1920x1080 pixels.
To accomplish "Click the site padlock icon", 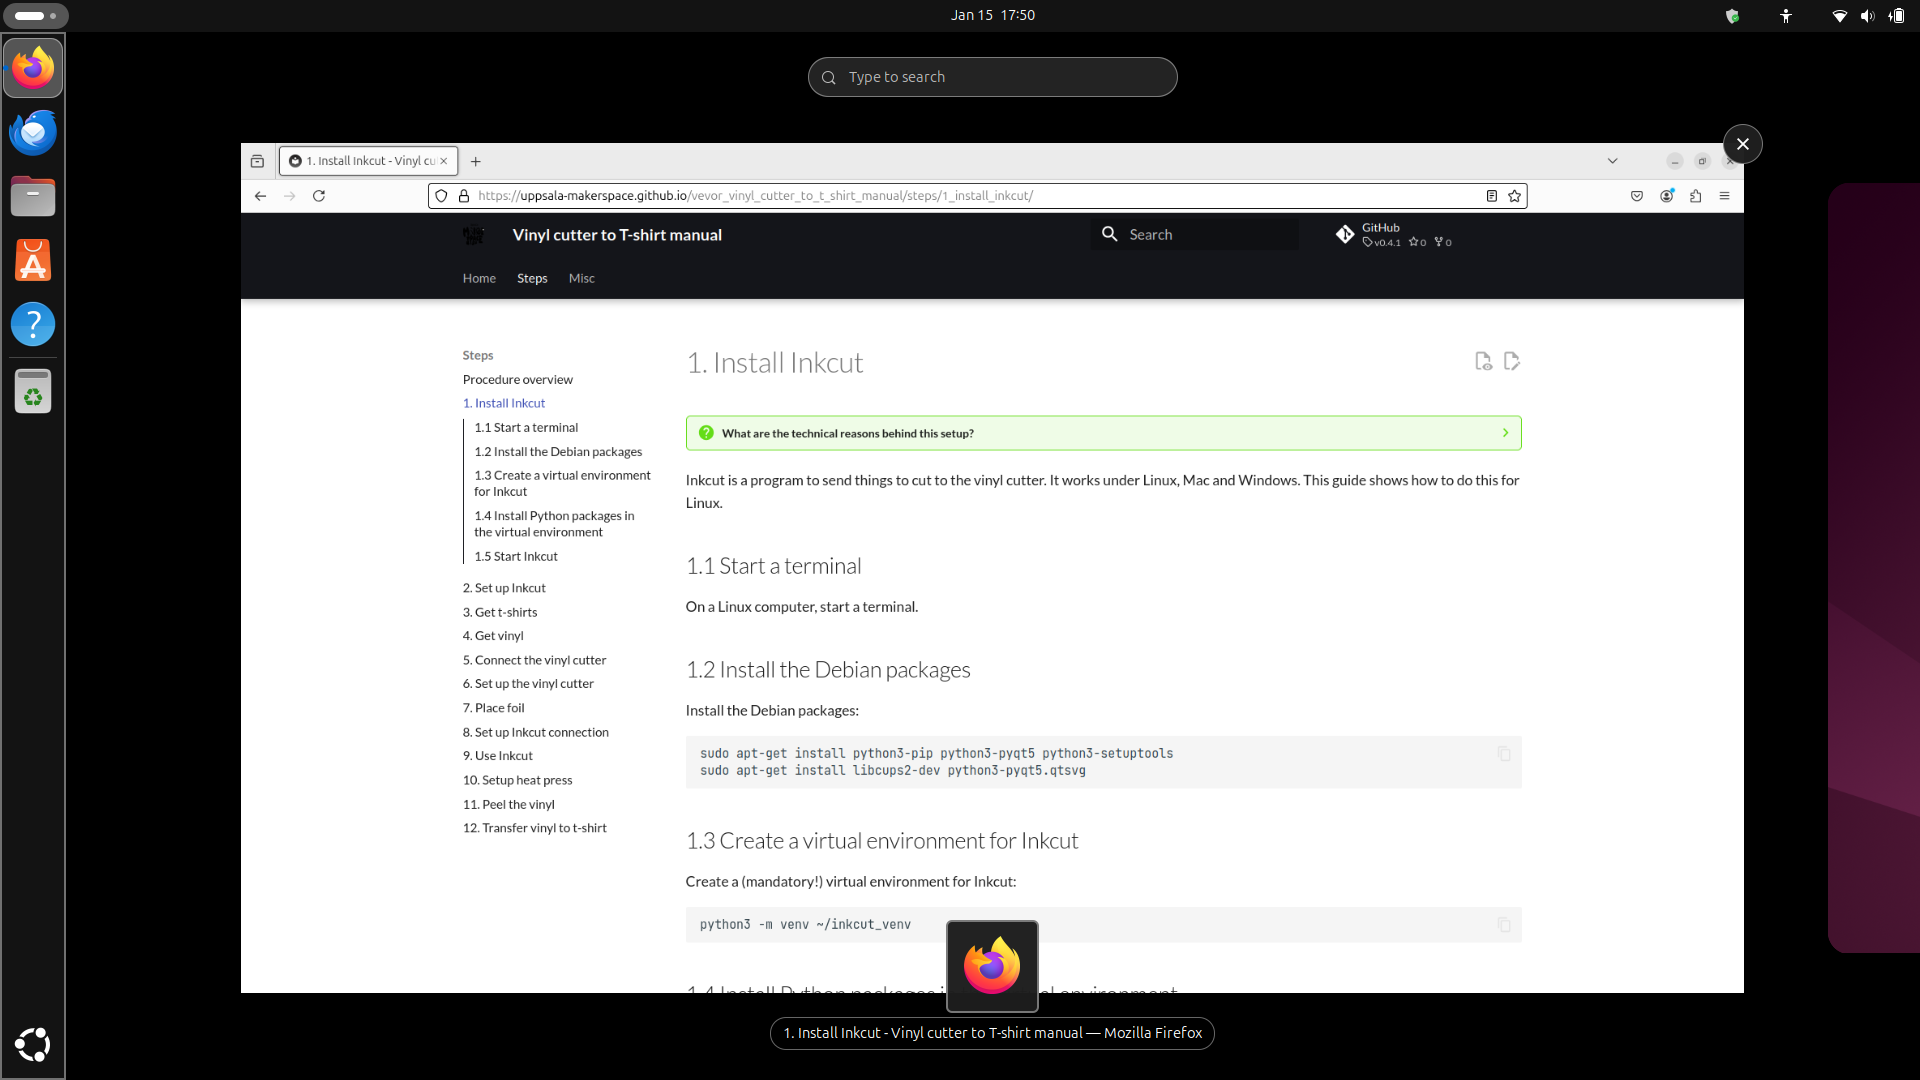I will (464, 196).
